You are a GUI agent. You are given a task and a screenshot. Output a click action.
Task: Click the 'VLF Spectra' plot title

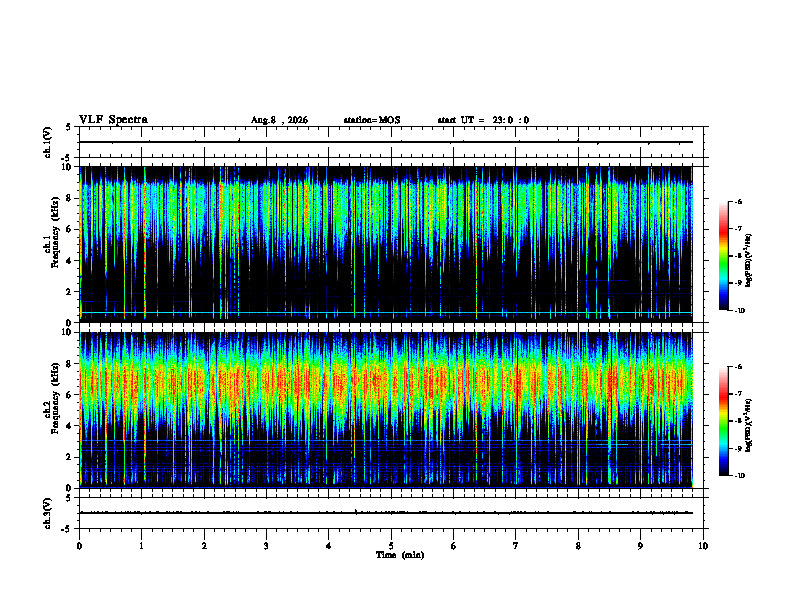point(113,120)
